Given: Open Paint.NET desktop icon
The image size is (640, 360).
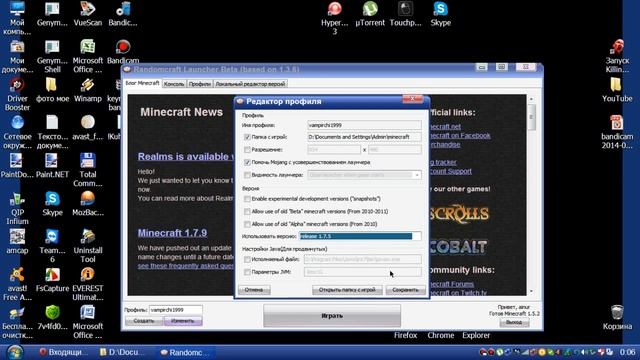Looking at the screenshot, I should 52,166.
